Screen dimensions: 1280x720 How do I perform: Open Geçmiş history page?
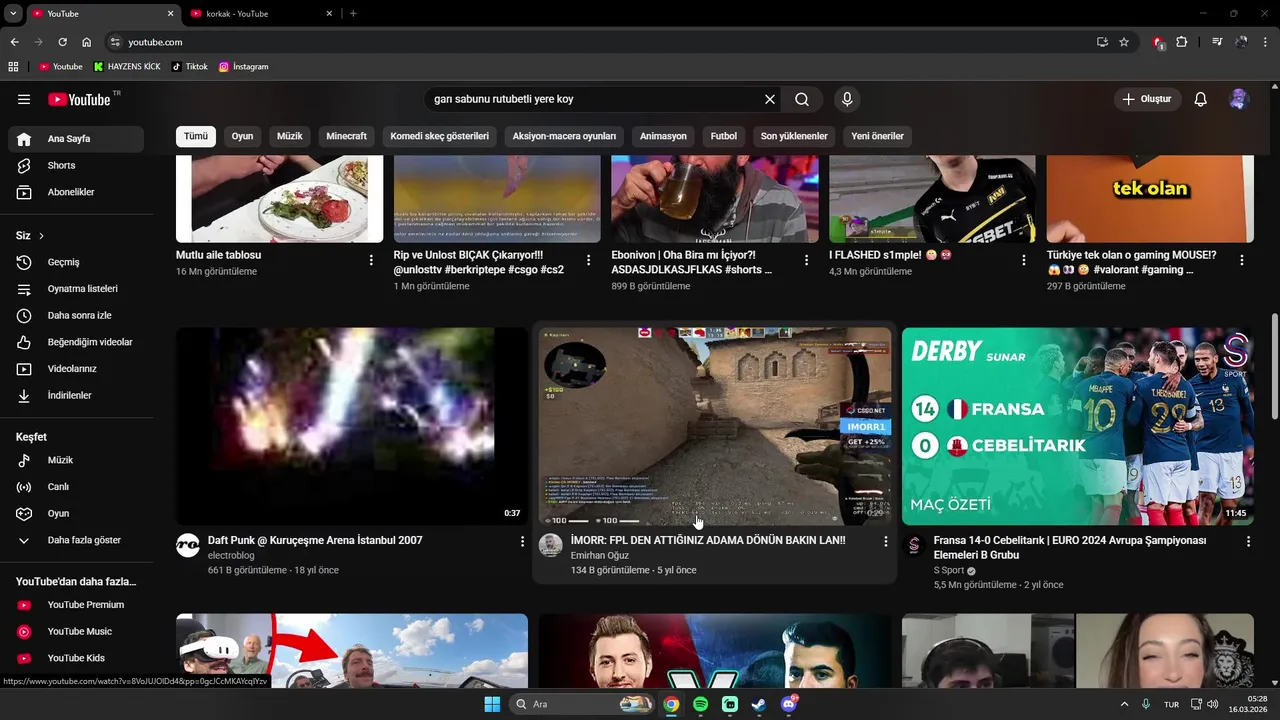point(76,262)
